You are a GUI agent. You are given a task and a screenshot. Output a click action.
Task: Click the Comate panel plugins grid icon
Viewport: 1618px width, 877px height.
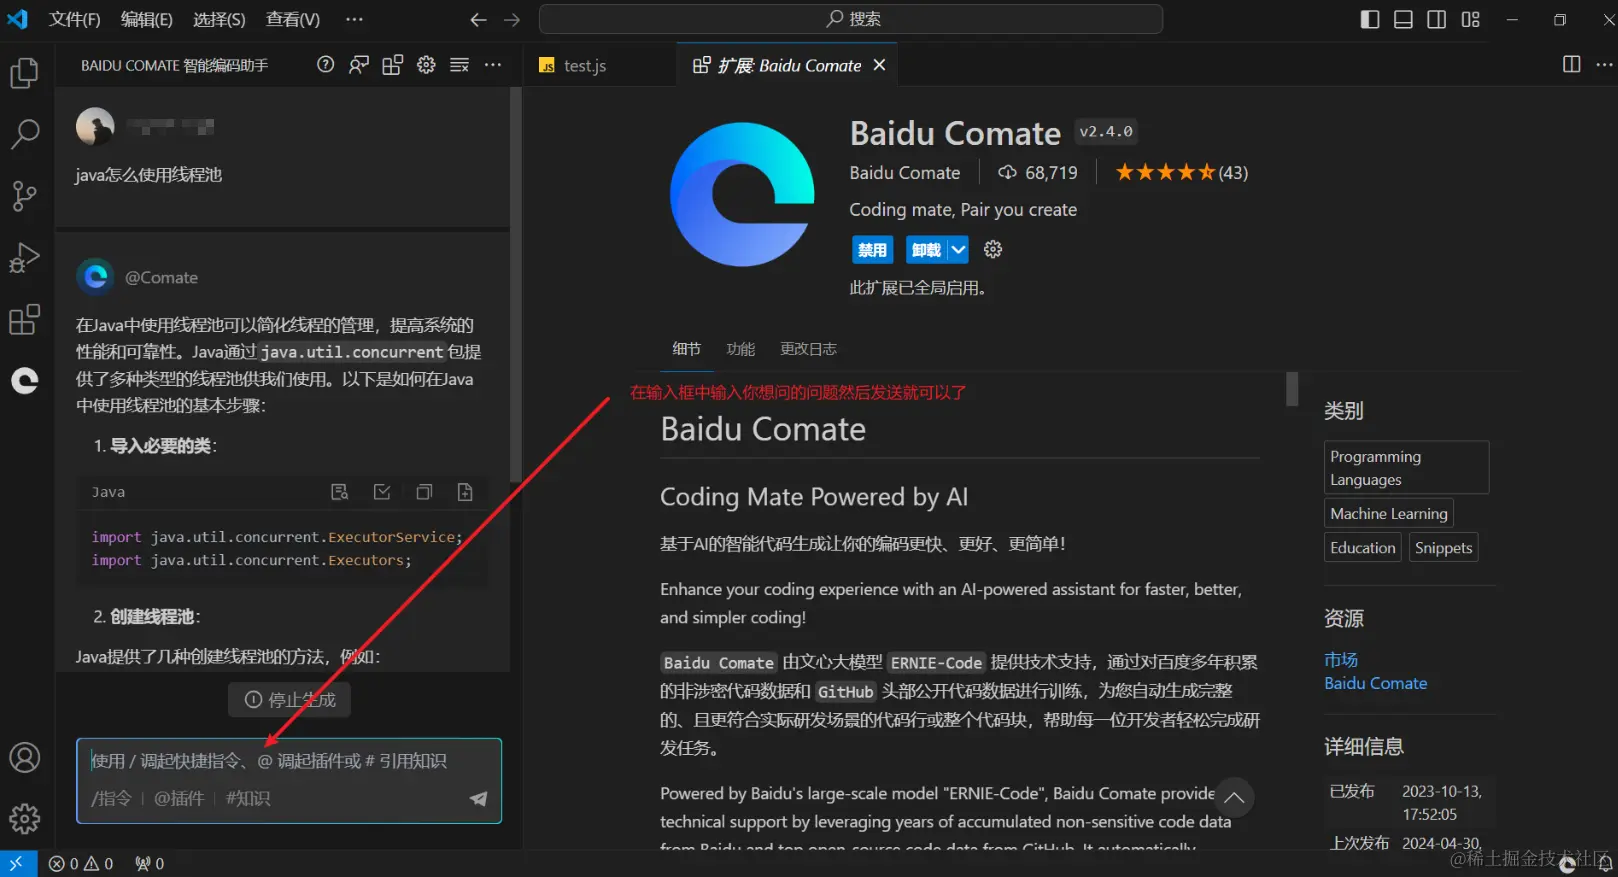[x=392, y=65]
